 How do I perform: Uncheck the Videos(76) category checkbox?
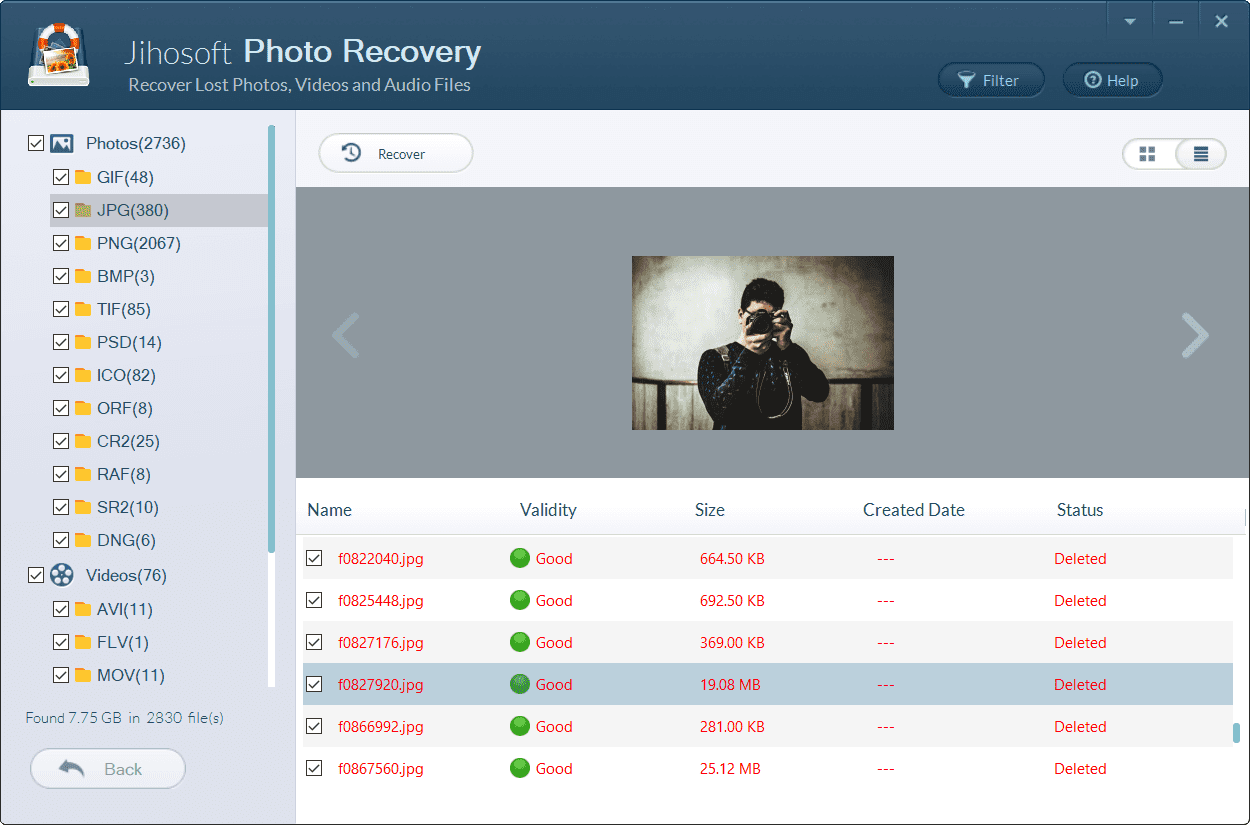(36, 575)
